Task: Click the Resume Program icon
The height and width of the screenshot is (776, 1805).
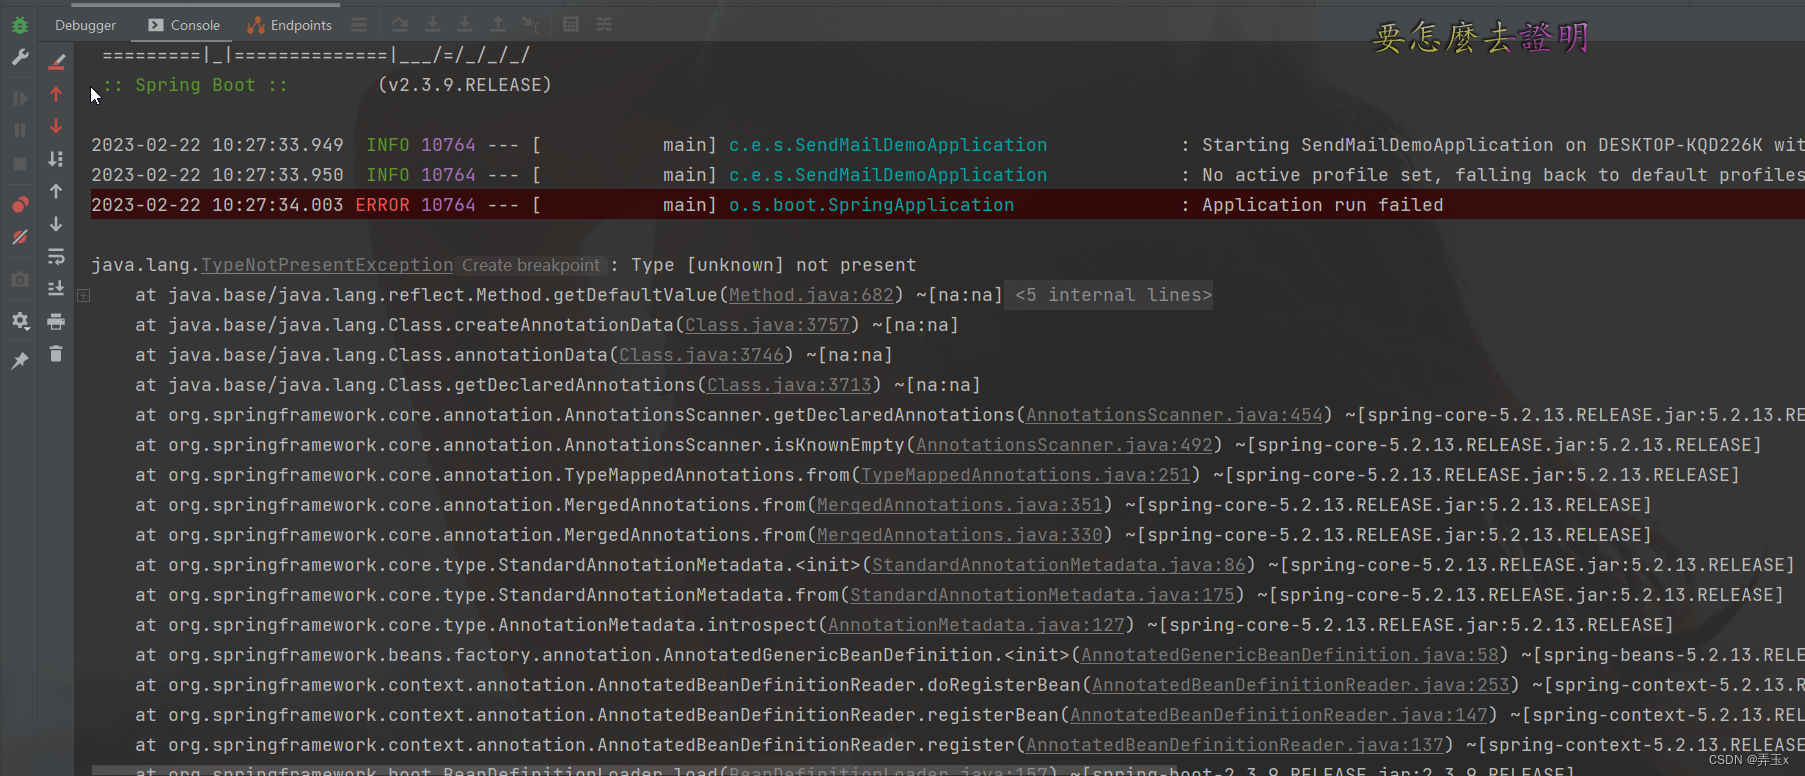Action: pos(19,98)
